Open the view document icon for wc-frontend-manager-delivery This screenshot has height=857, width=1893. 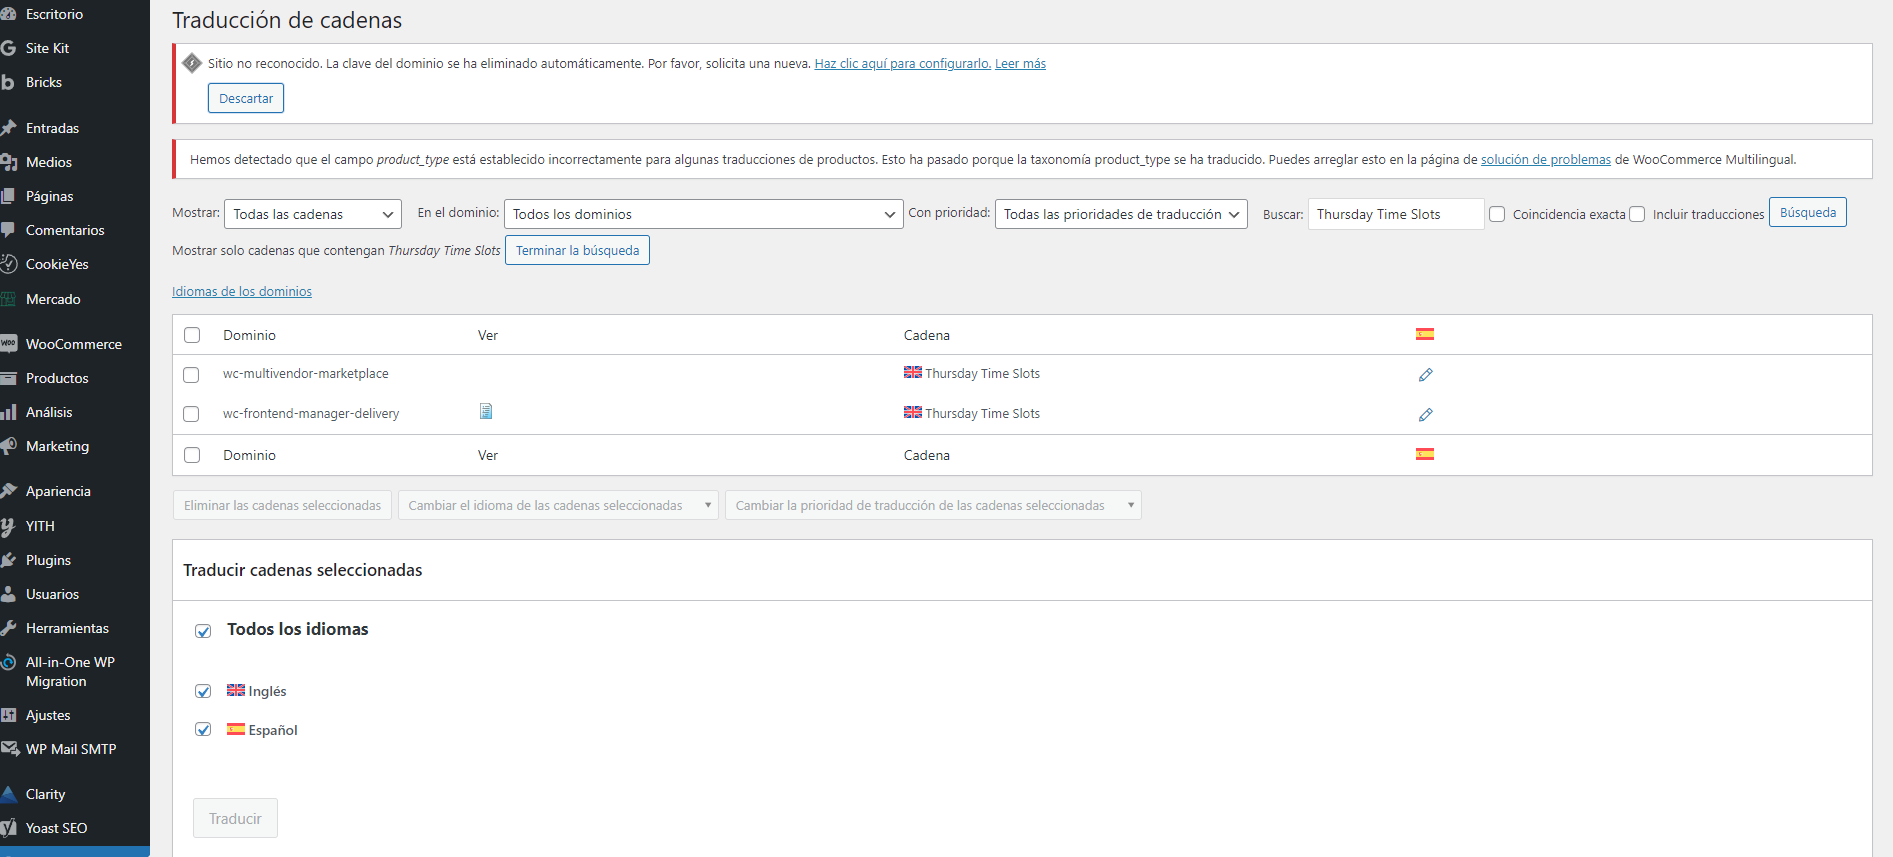(486, 412)
